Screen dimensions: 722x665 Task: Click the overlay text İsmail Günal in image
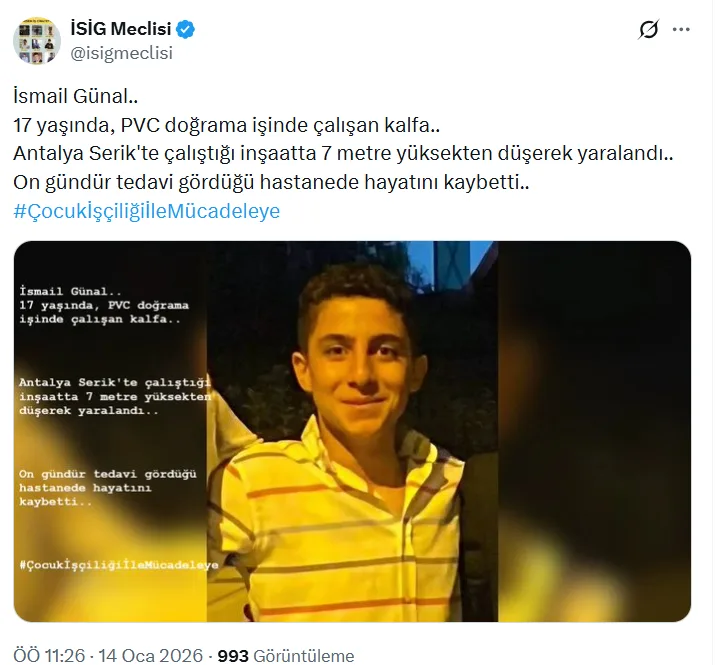70,291
